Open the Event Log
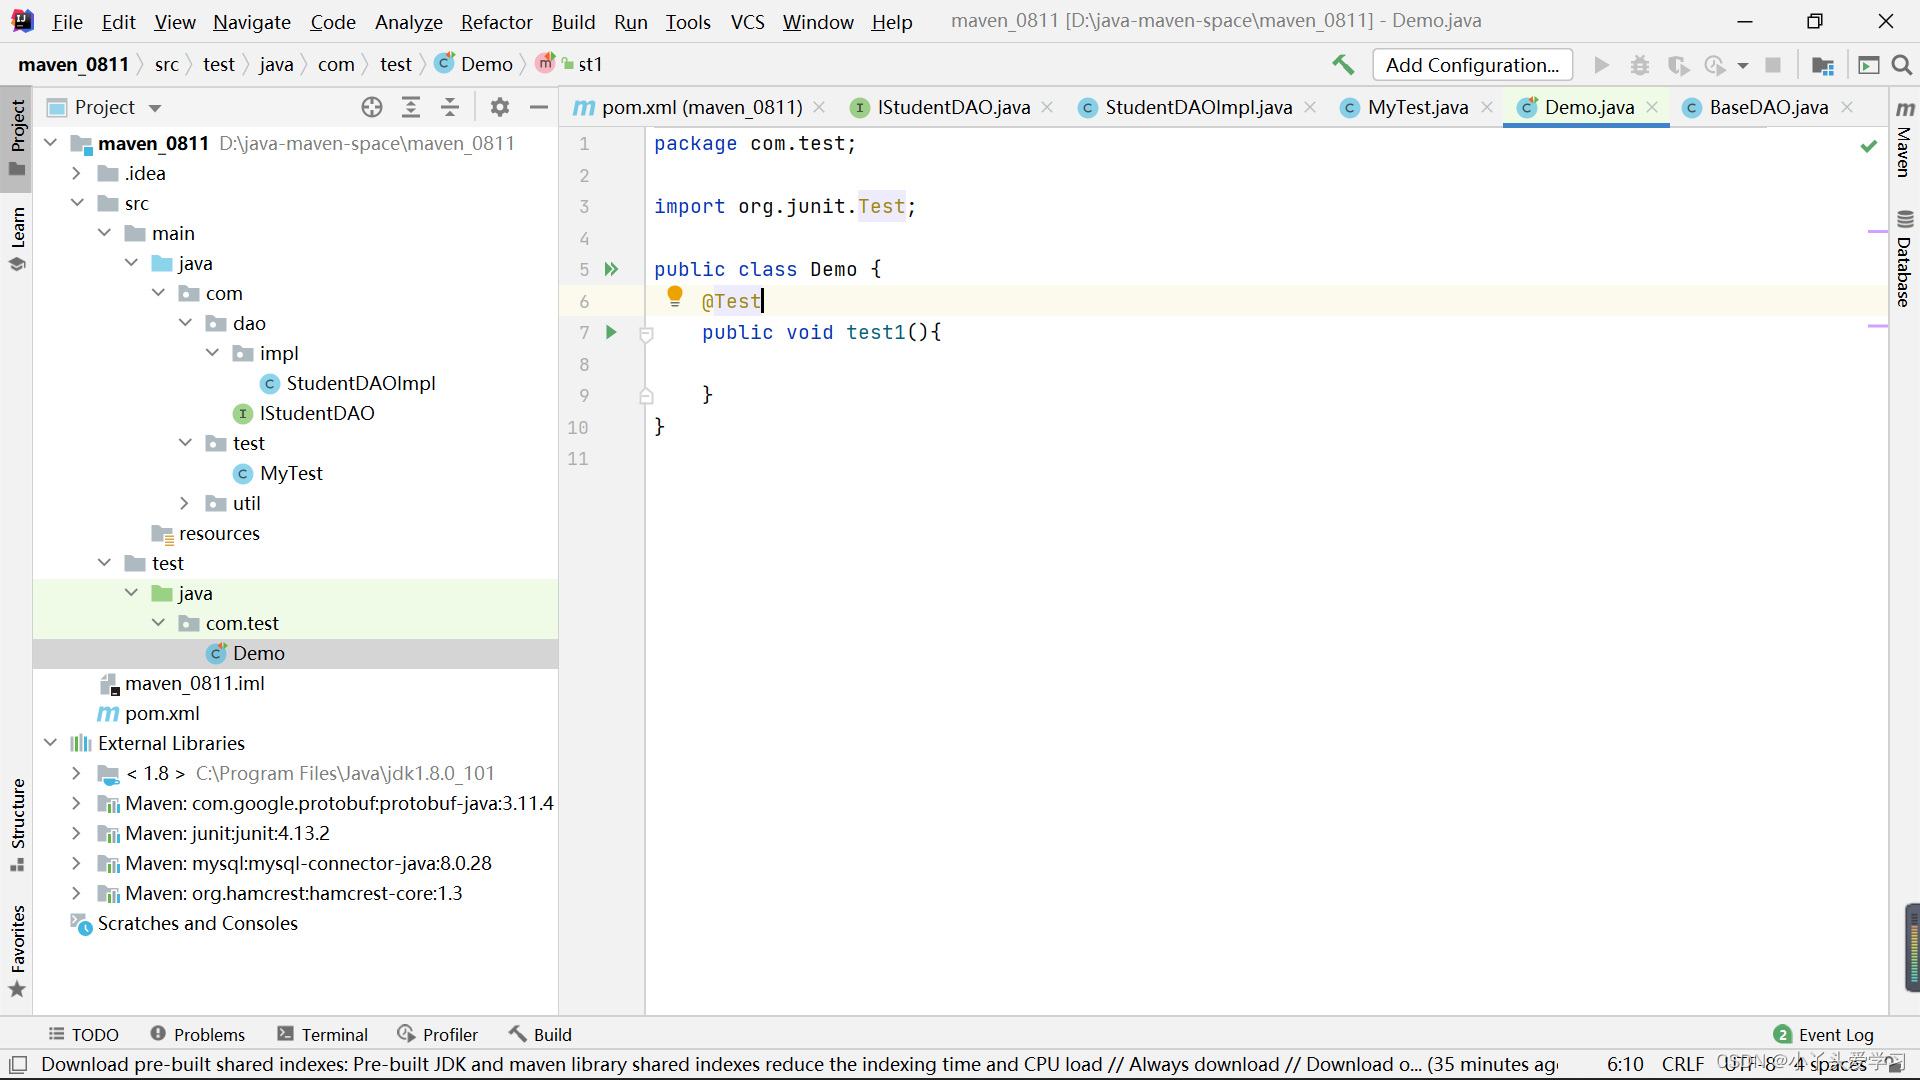This screenshot has height=1080, width=1920. (x=1823, y=1034)
